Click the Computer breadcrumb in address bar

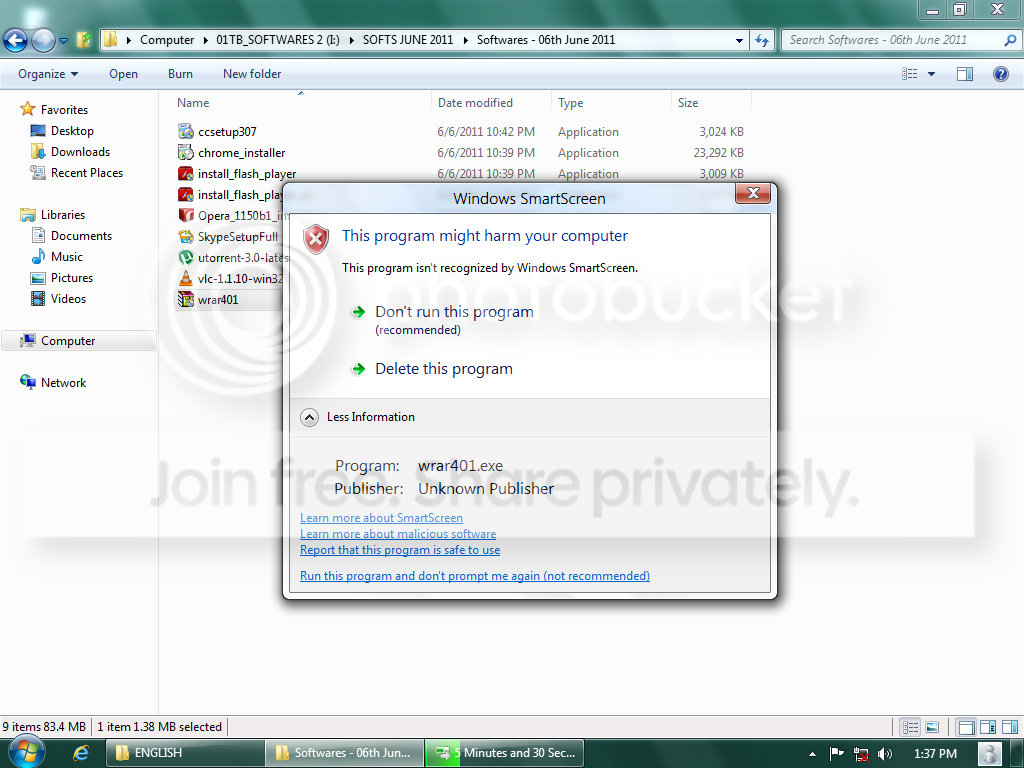167,40
